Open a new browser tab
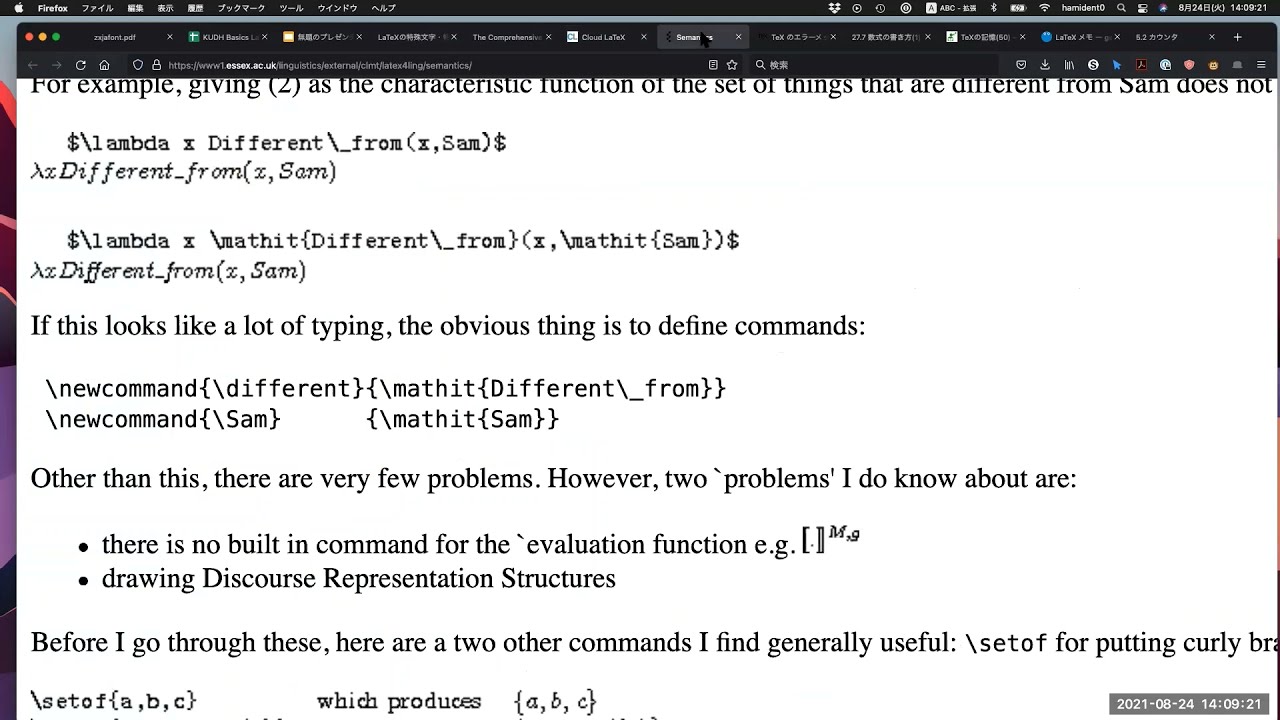Image resolution: width=1280 pixels, height=720 pixels. click(x=1237, y=37)
